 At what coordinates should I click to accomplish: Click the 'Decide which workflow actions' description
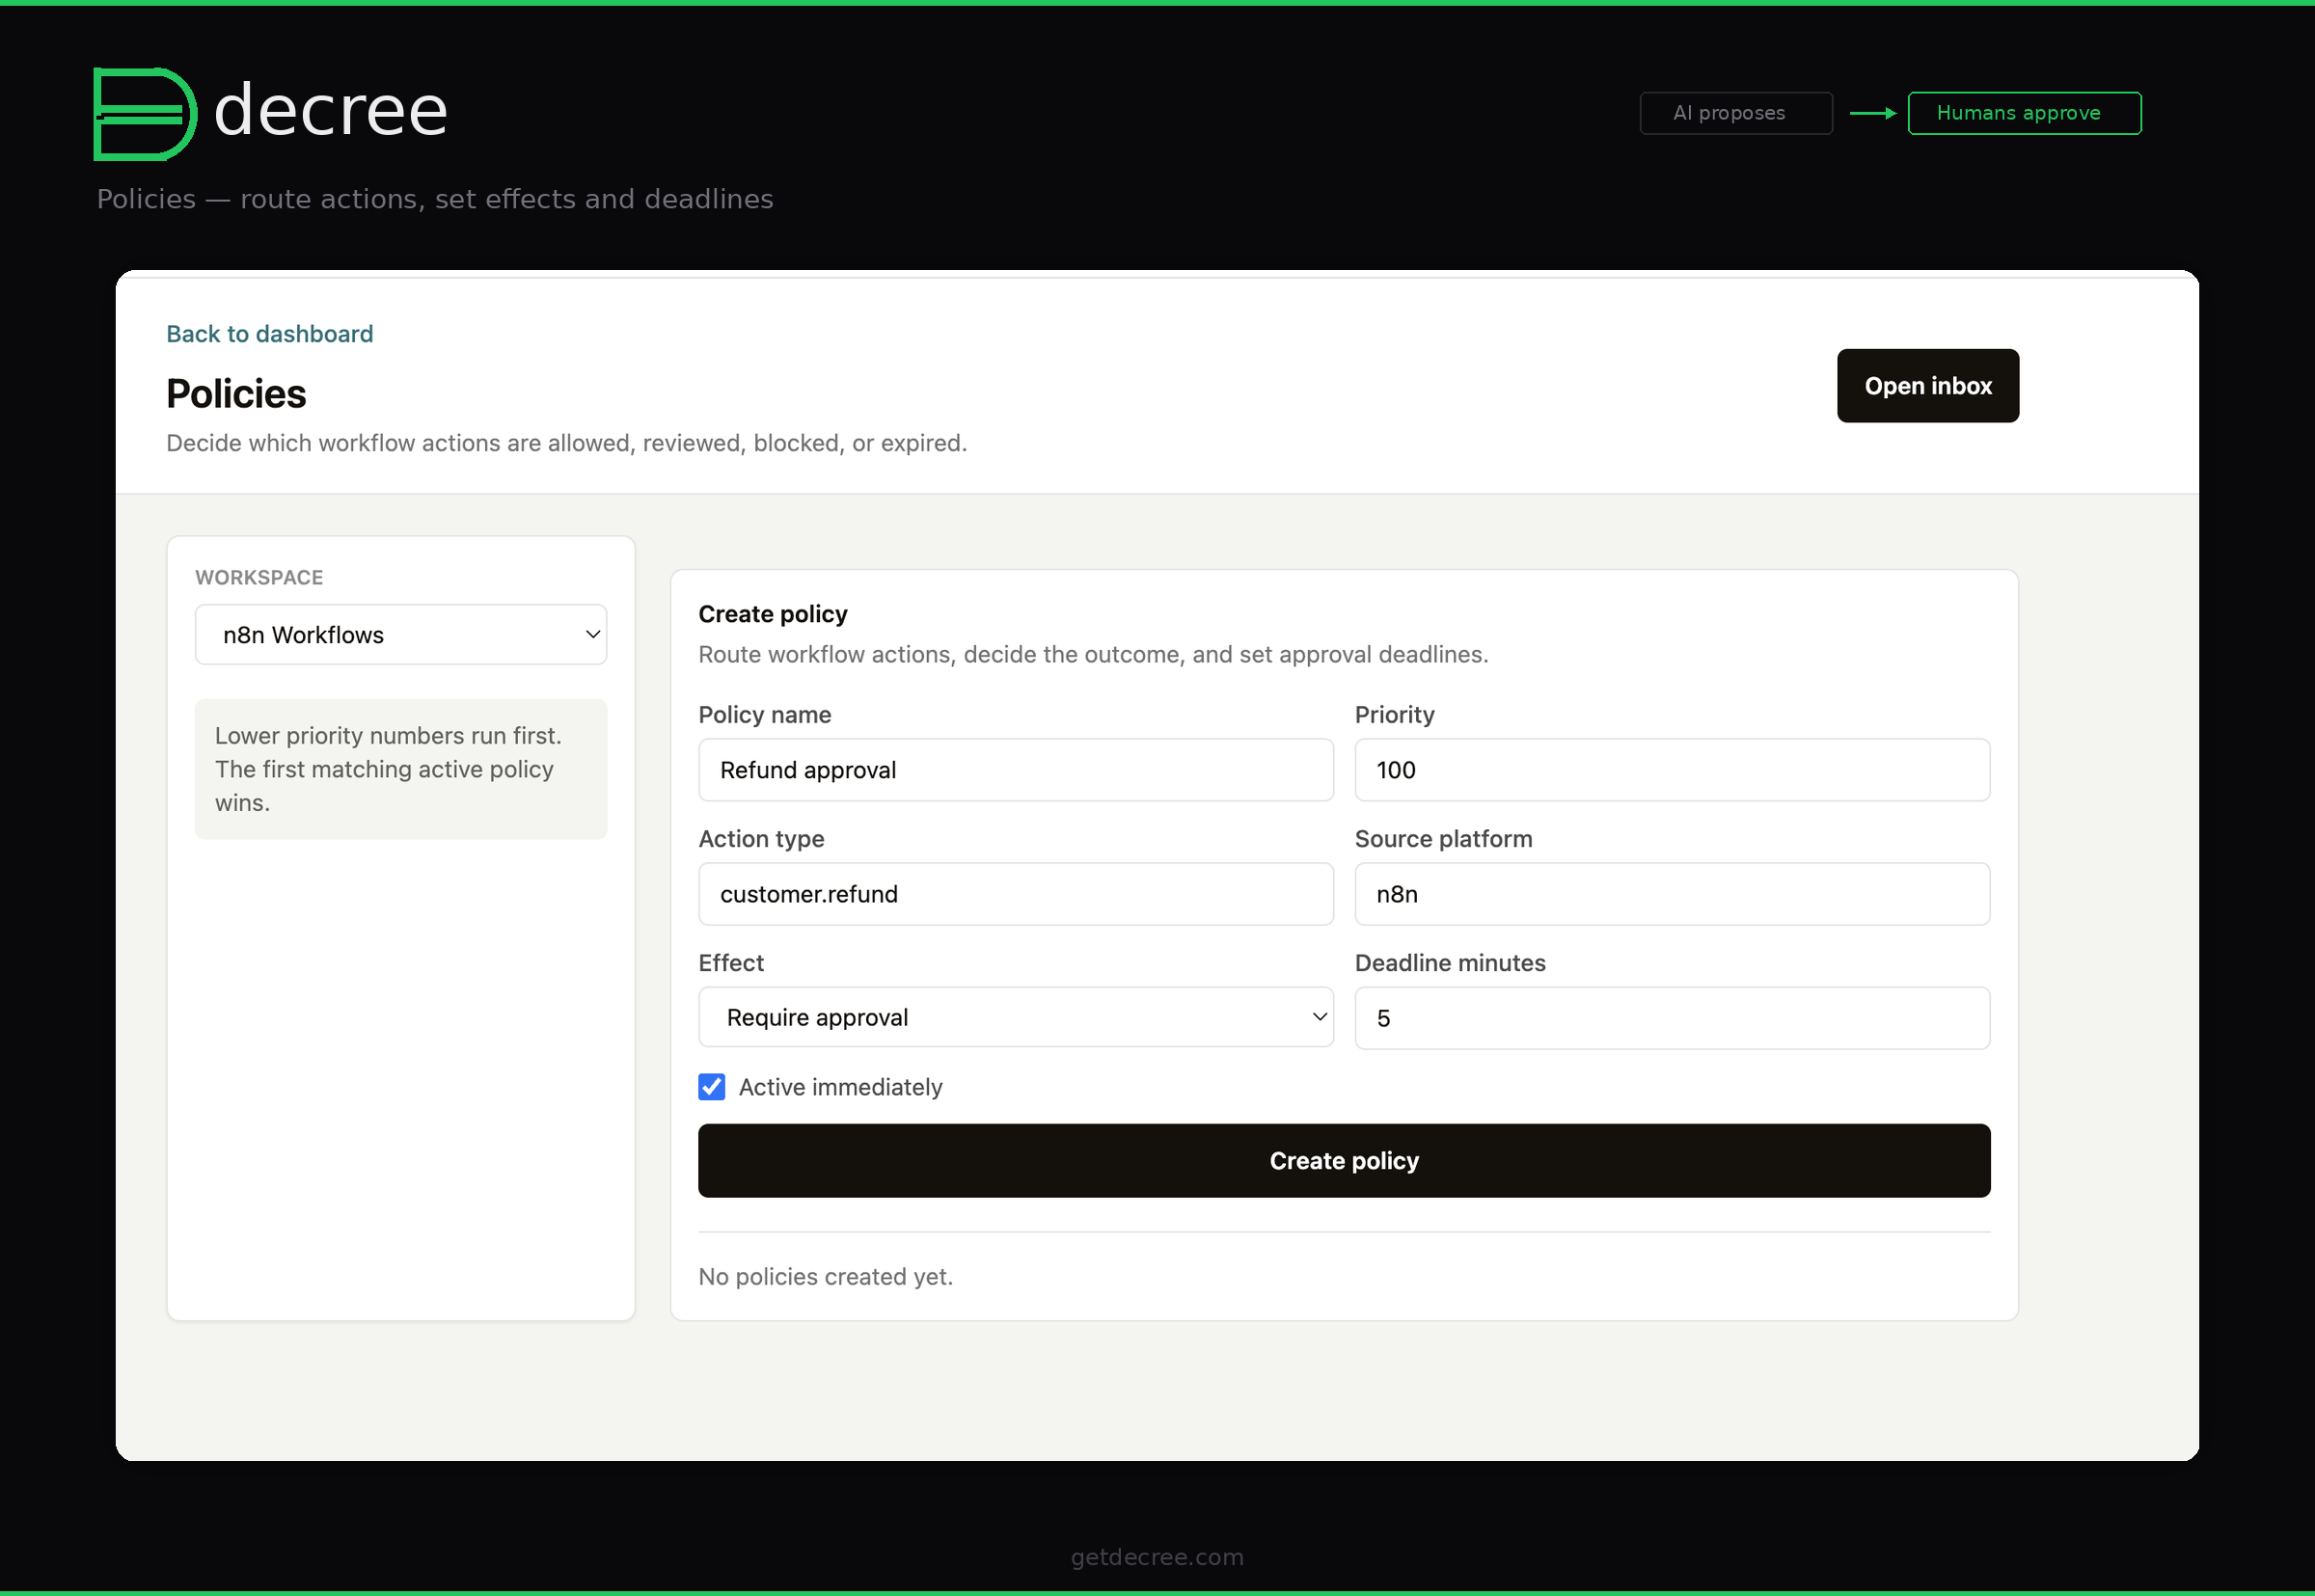566,443
